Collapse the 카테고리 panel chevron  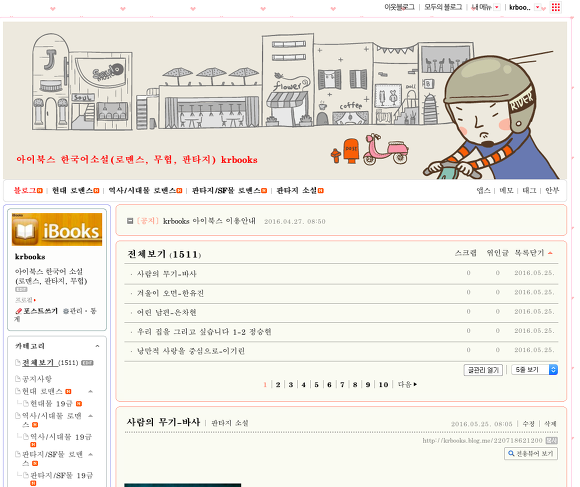pyautogui.click(x=97, y=346)
